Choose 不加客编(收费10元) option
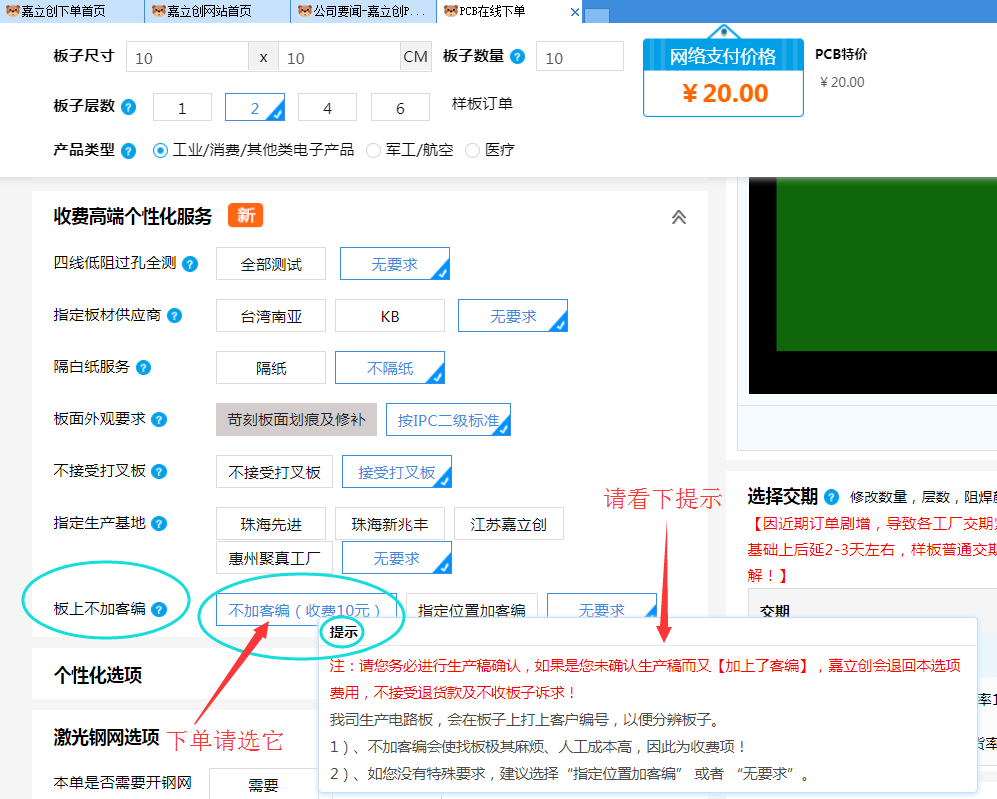 [298, 610]
